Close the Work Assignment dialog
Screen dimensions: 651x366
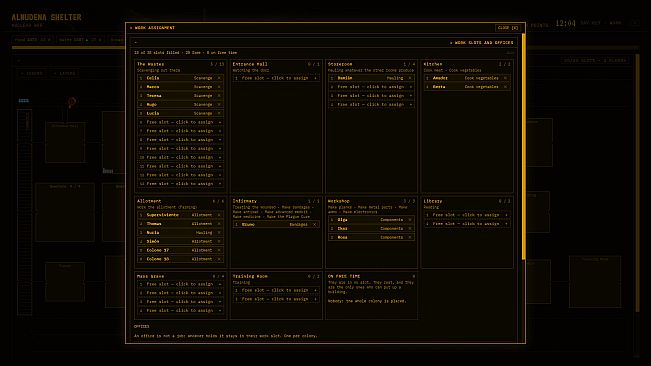508,28
